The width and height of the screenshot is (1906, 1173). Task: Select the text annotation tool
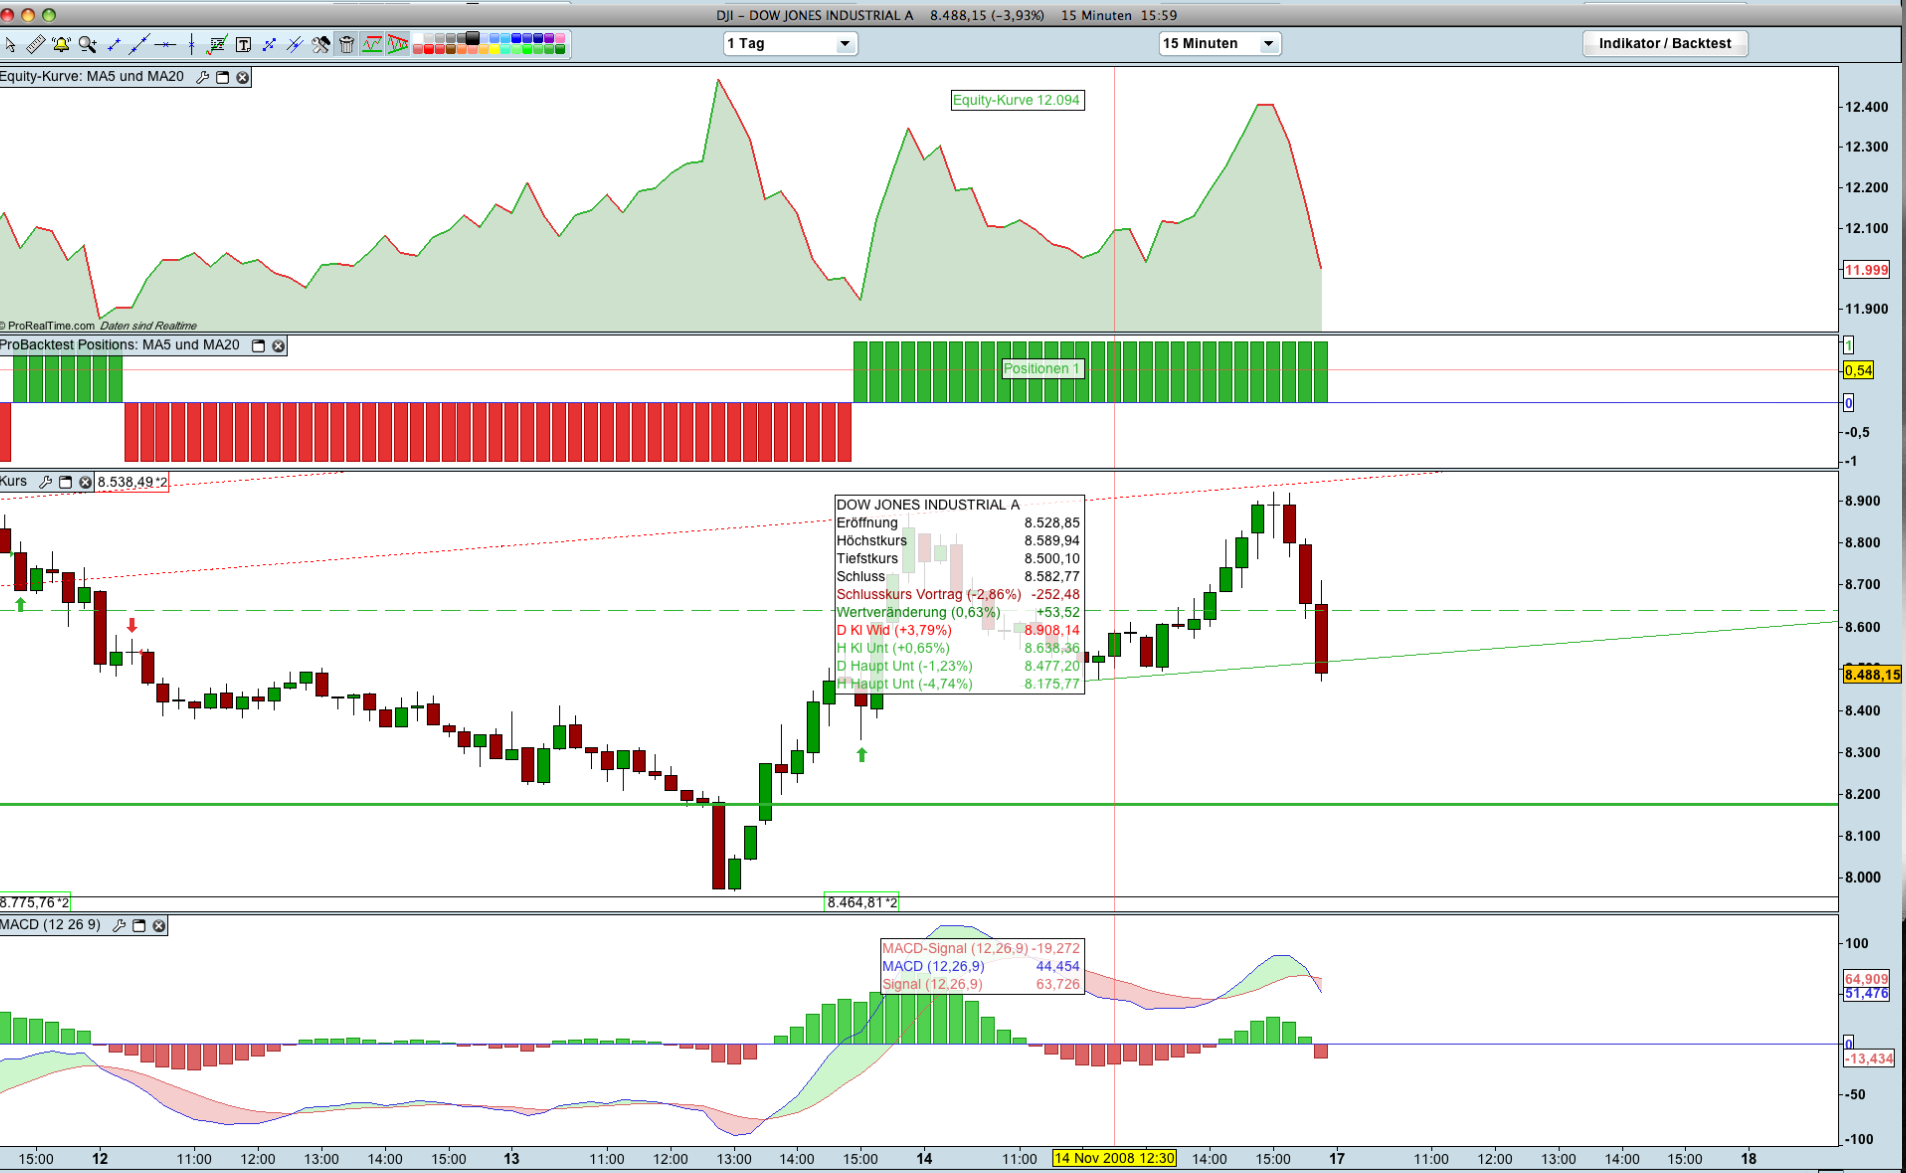point(243,44)
